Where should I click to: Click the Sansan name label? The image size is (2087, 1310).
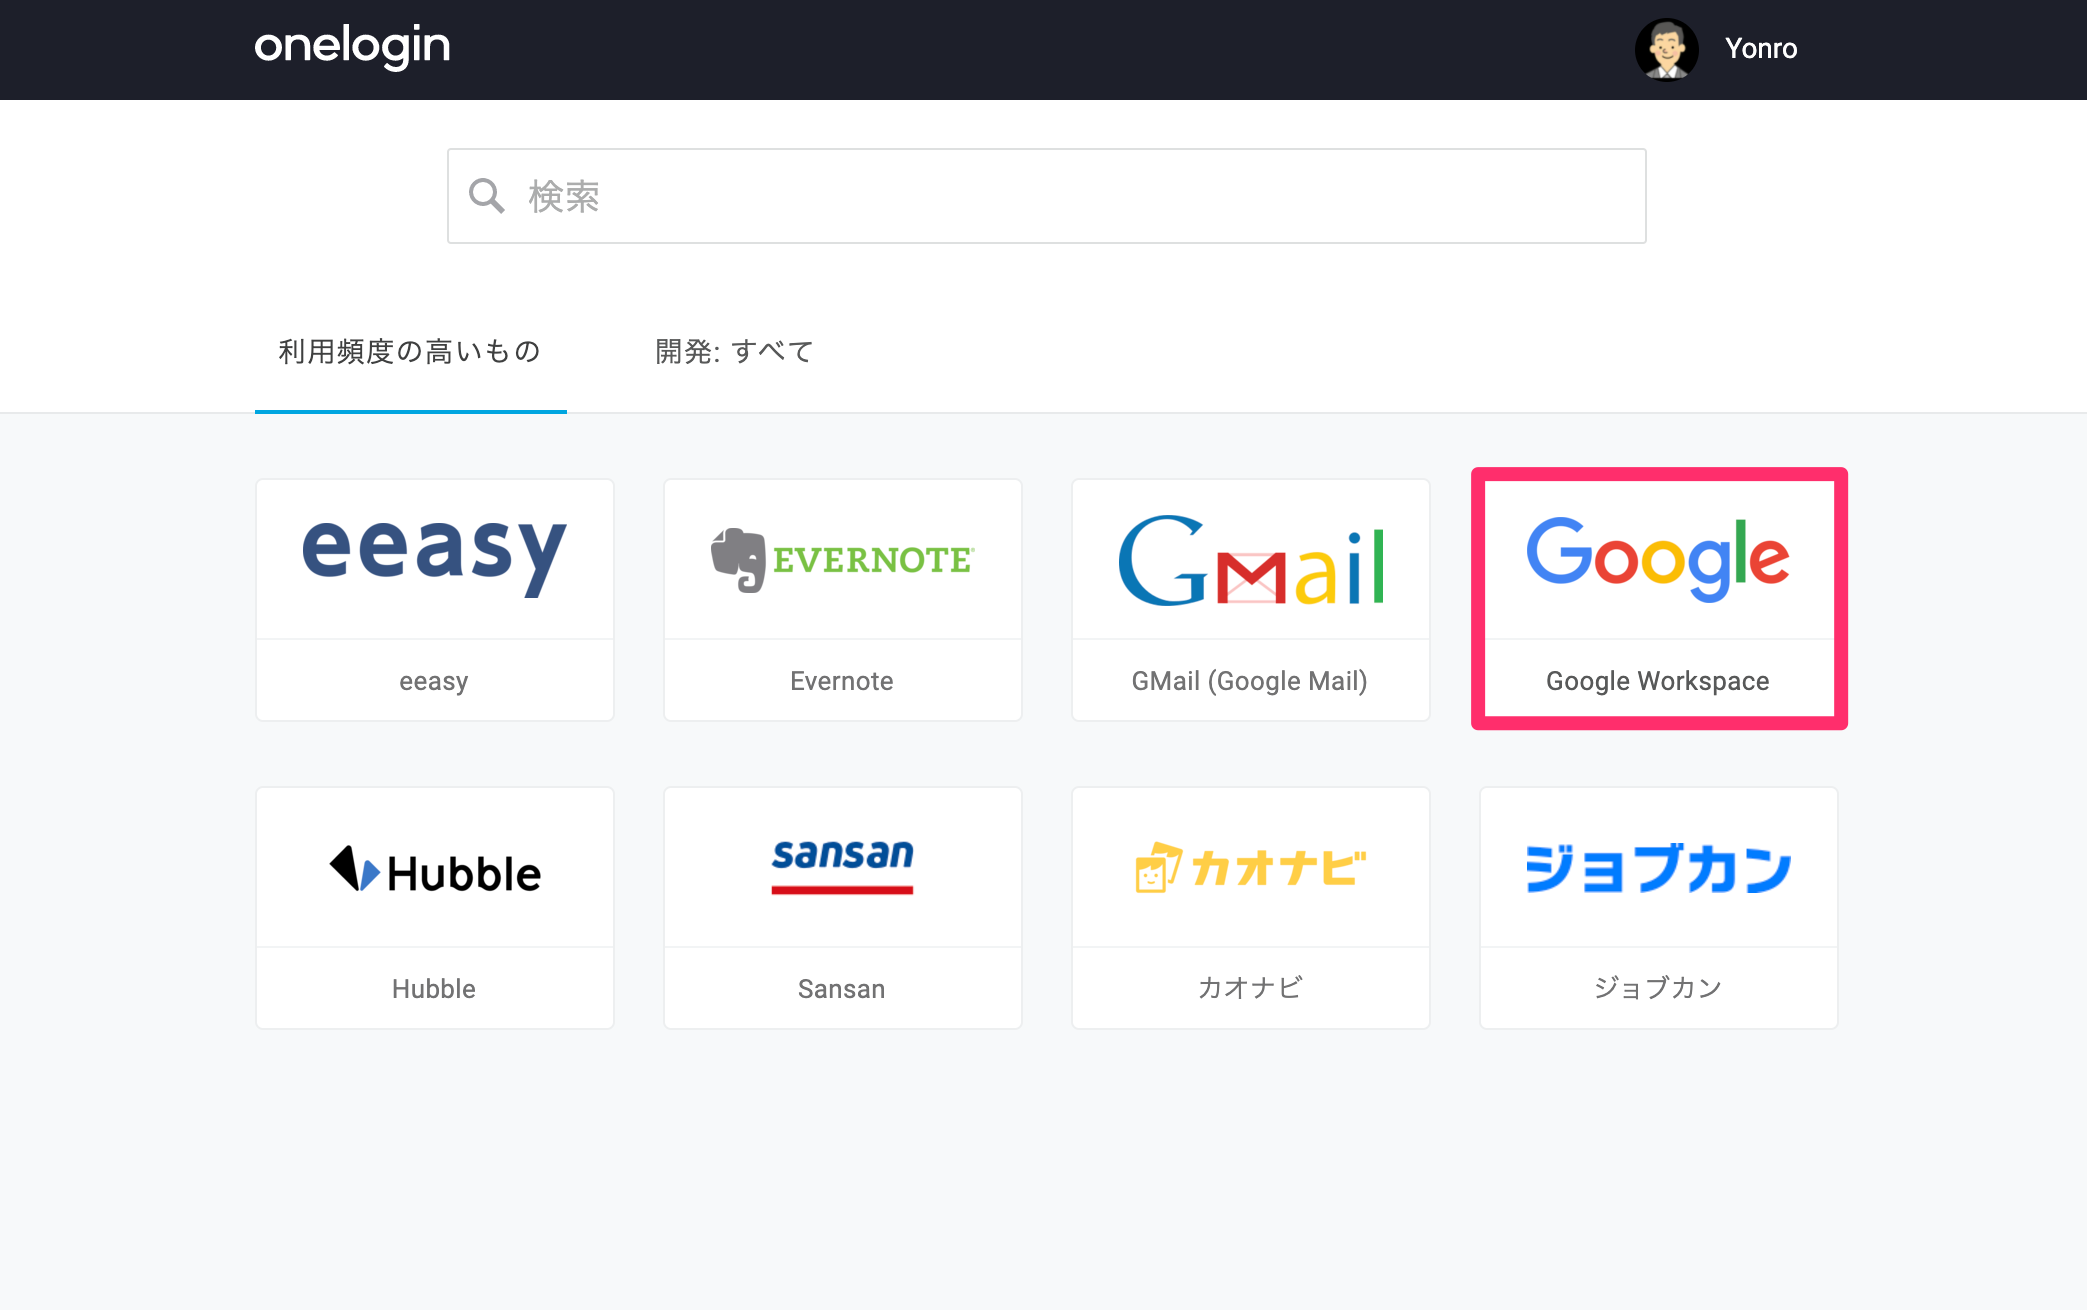[842, 989]
